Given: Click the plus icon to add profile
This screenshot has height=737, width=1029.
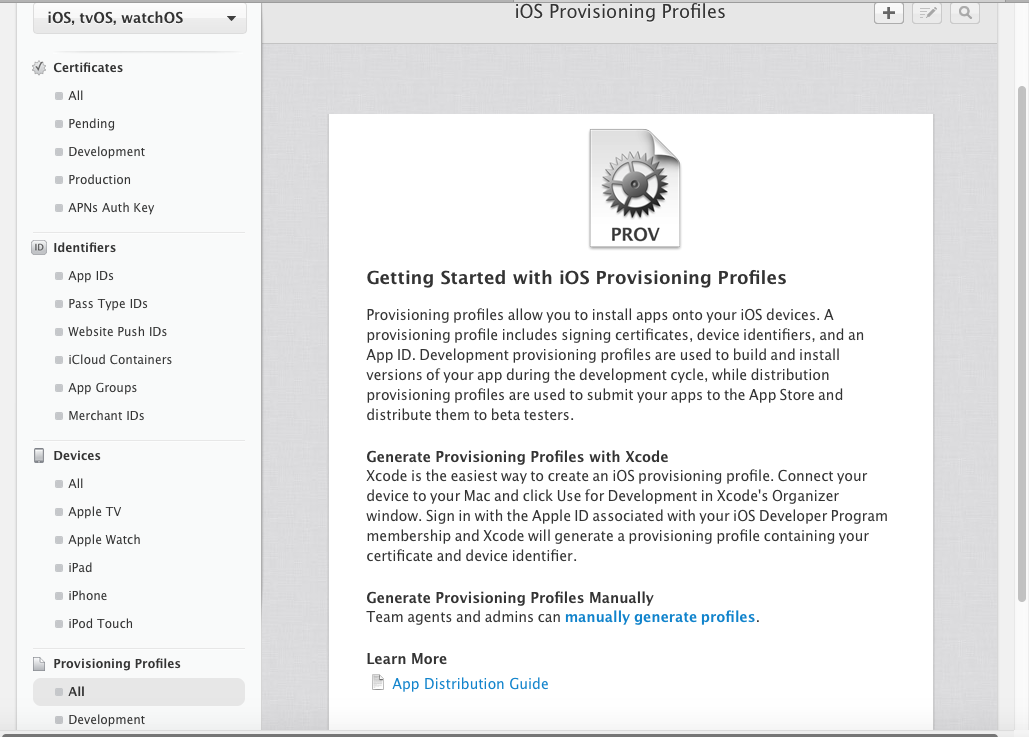Looking at the screenshot, I should coord(889,12).
